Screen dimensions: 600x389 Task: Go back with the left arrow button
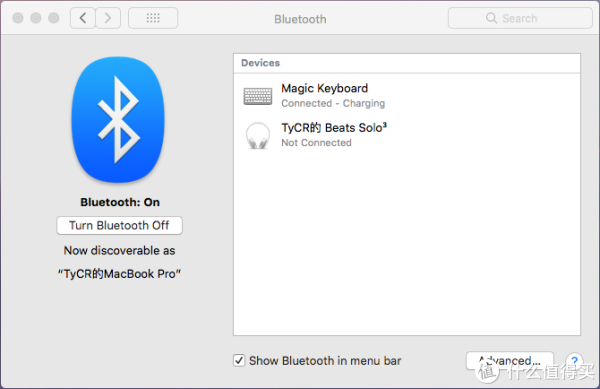(83, 18)
